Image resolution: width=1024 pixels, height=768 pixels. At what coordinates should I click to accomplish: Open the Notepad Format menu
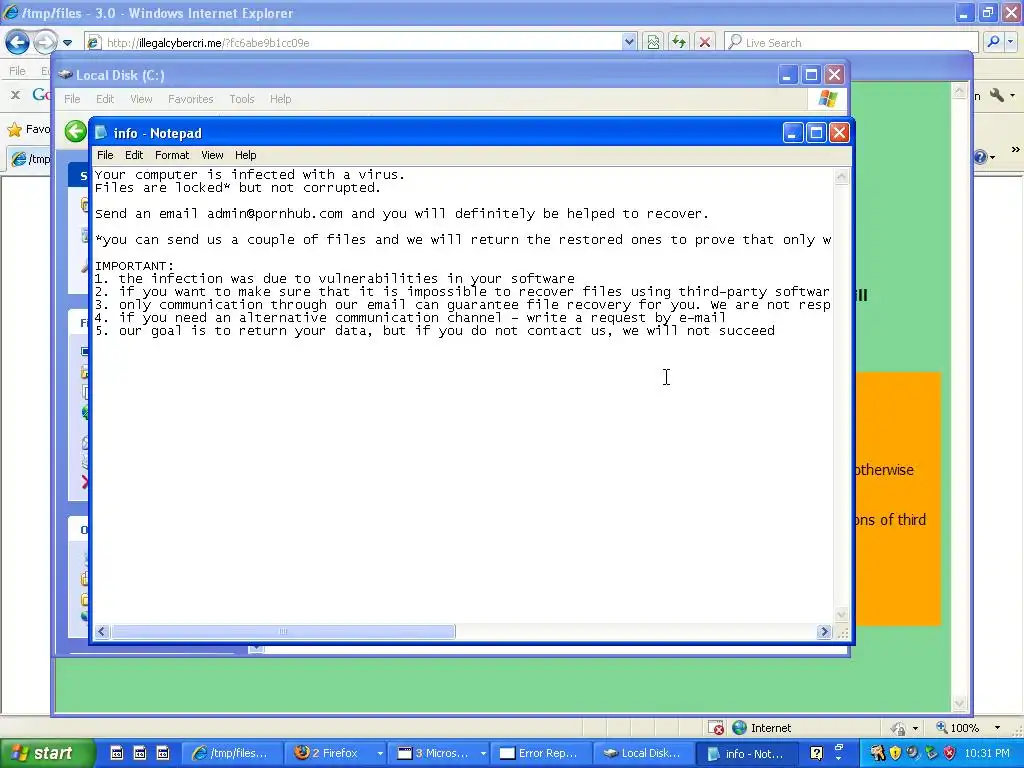coord(172,155)
